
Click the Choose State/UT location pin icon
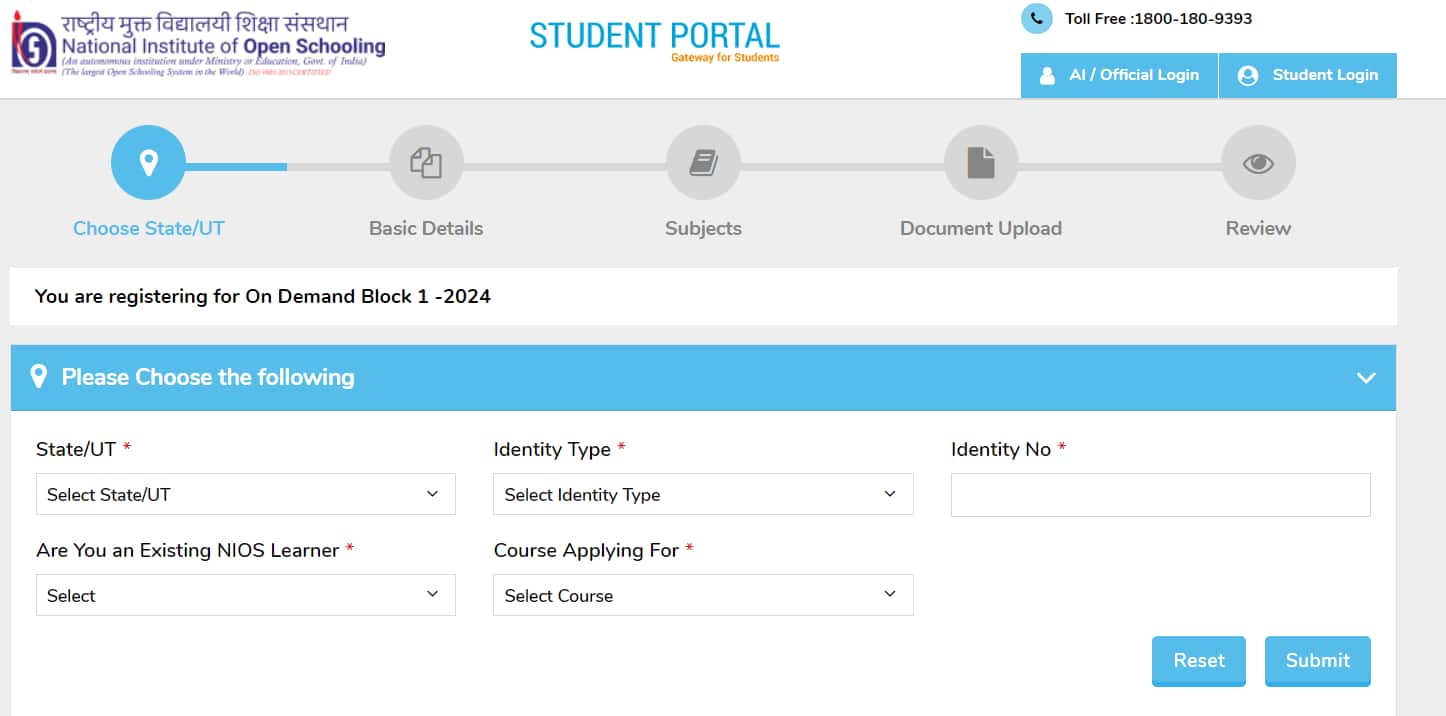tap(148, 162)
